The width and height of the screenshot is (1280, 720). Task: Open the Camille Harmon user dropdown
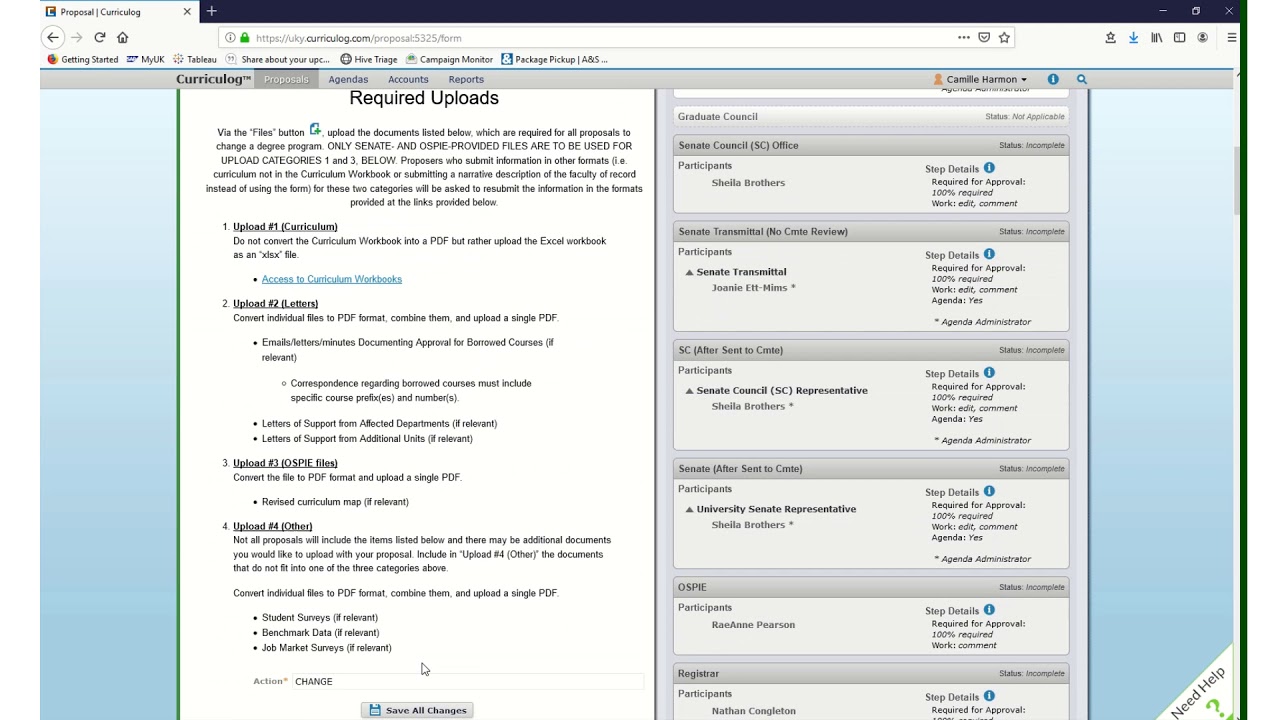[980, 79]
